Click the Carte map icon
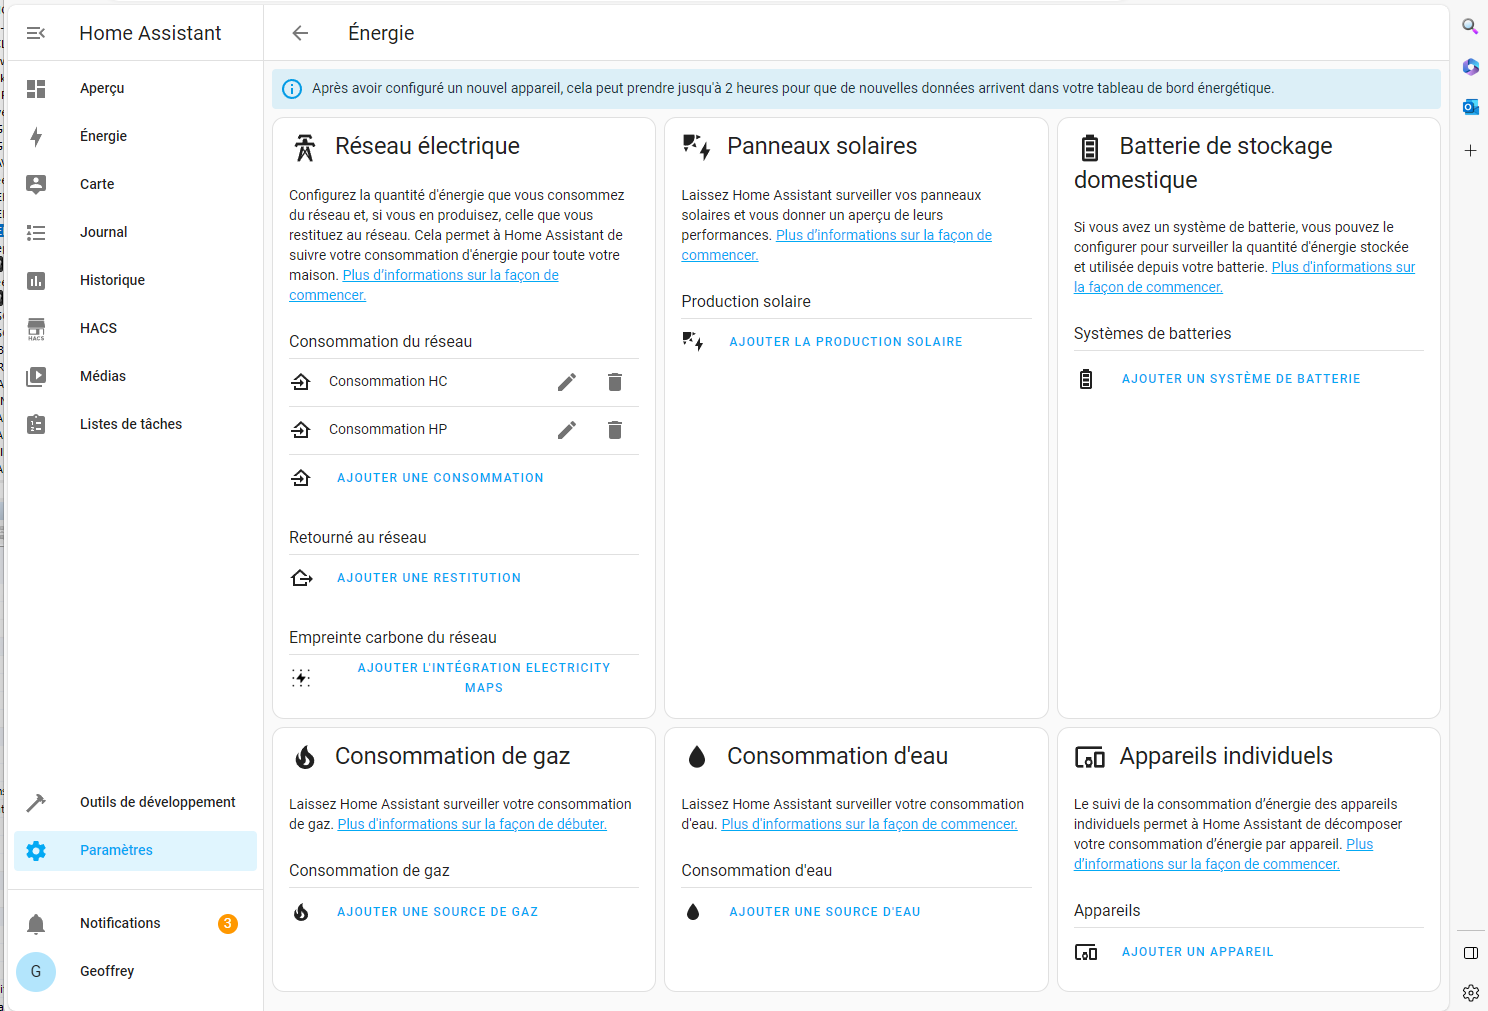Viewport: 1488px width, 1011px height. 36,185
